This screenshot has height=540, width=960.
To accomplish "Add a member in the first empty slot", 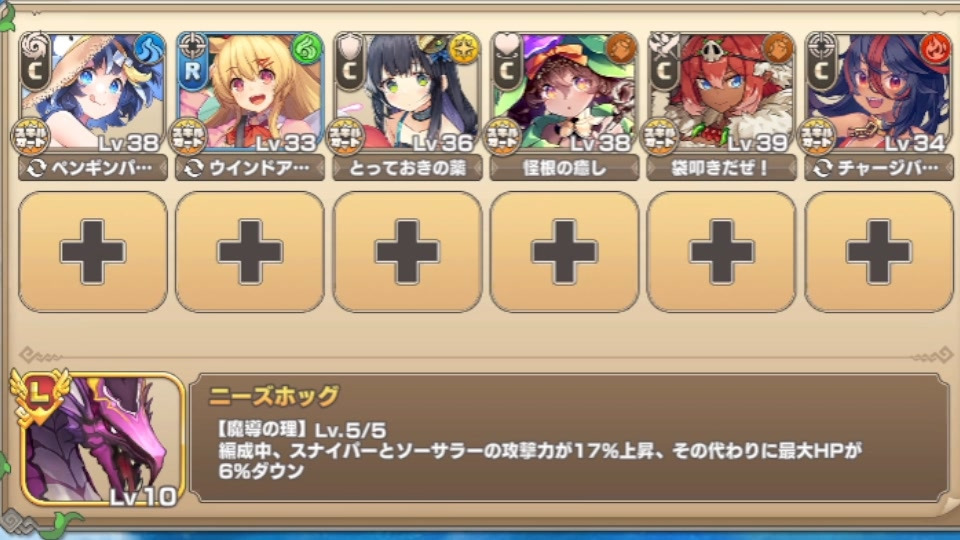I will [x=92, y=252].
